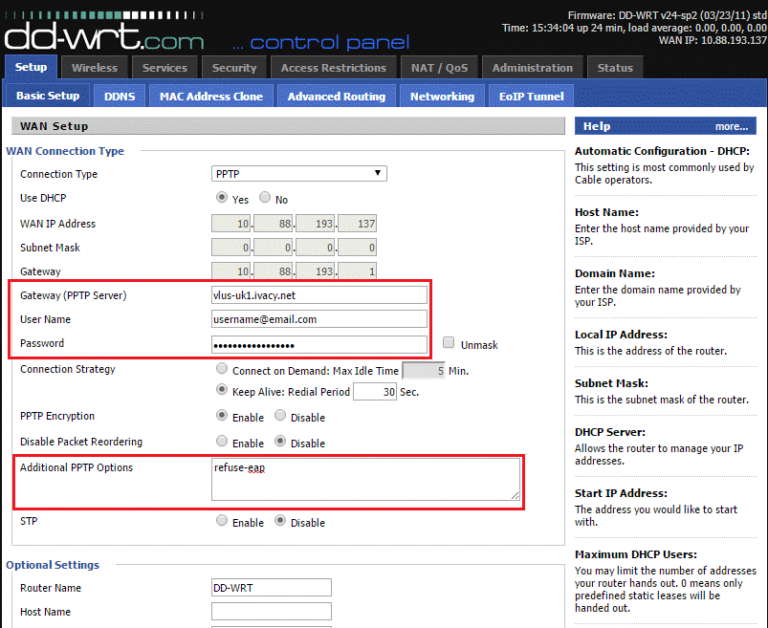Select the EoIP Tunnel sub-tab

531,97
